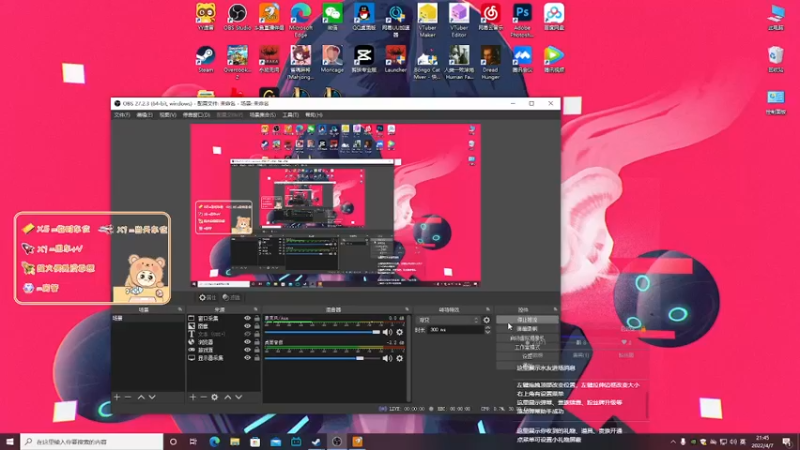Show the 文本 (GDI+) source via eye icon

pyautogui.click(x=247, y=334)
